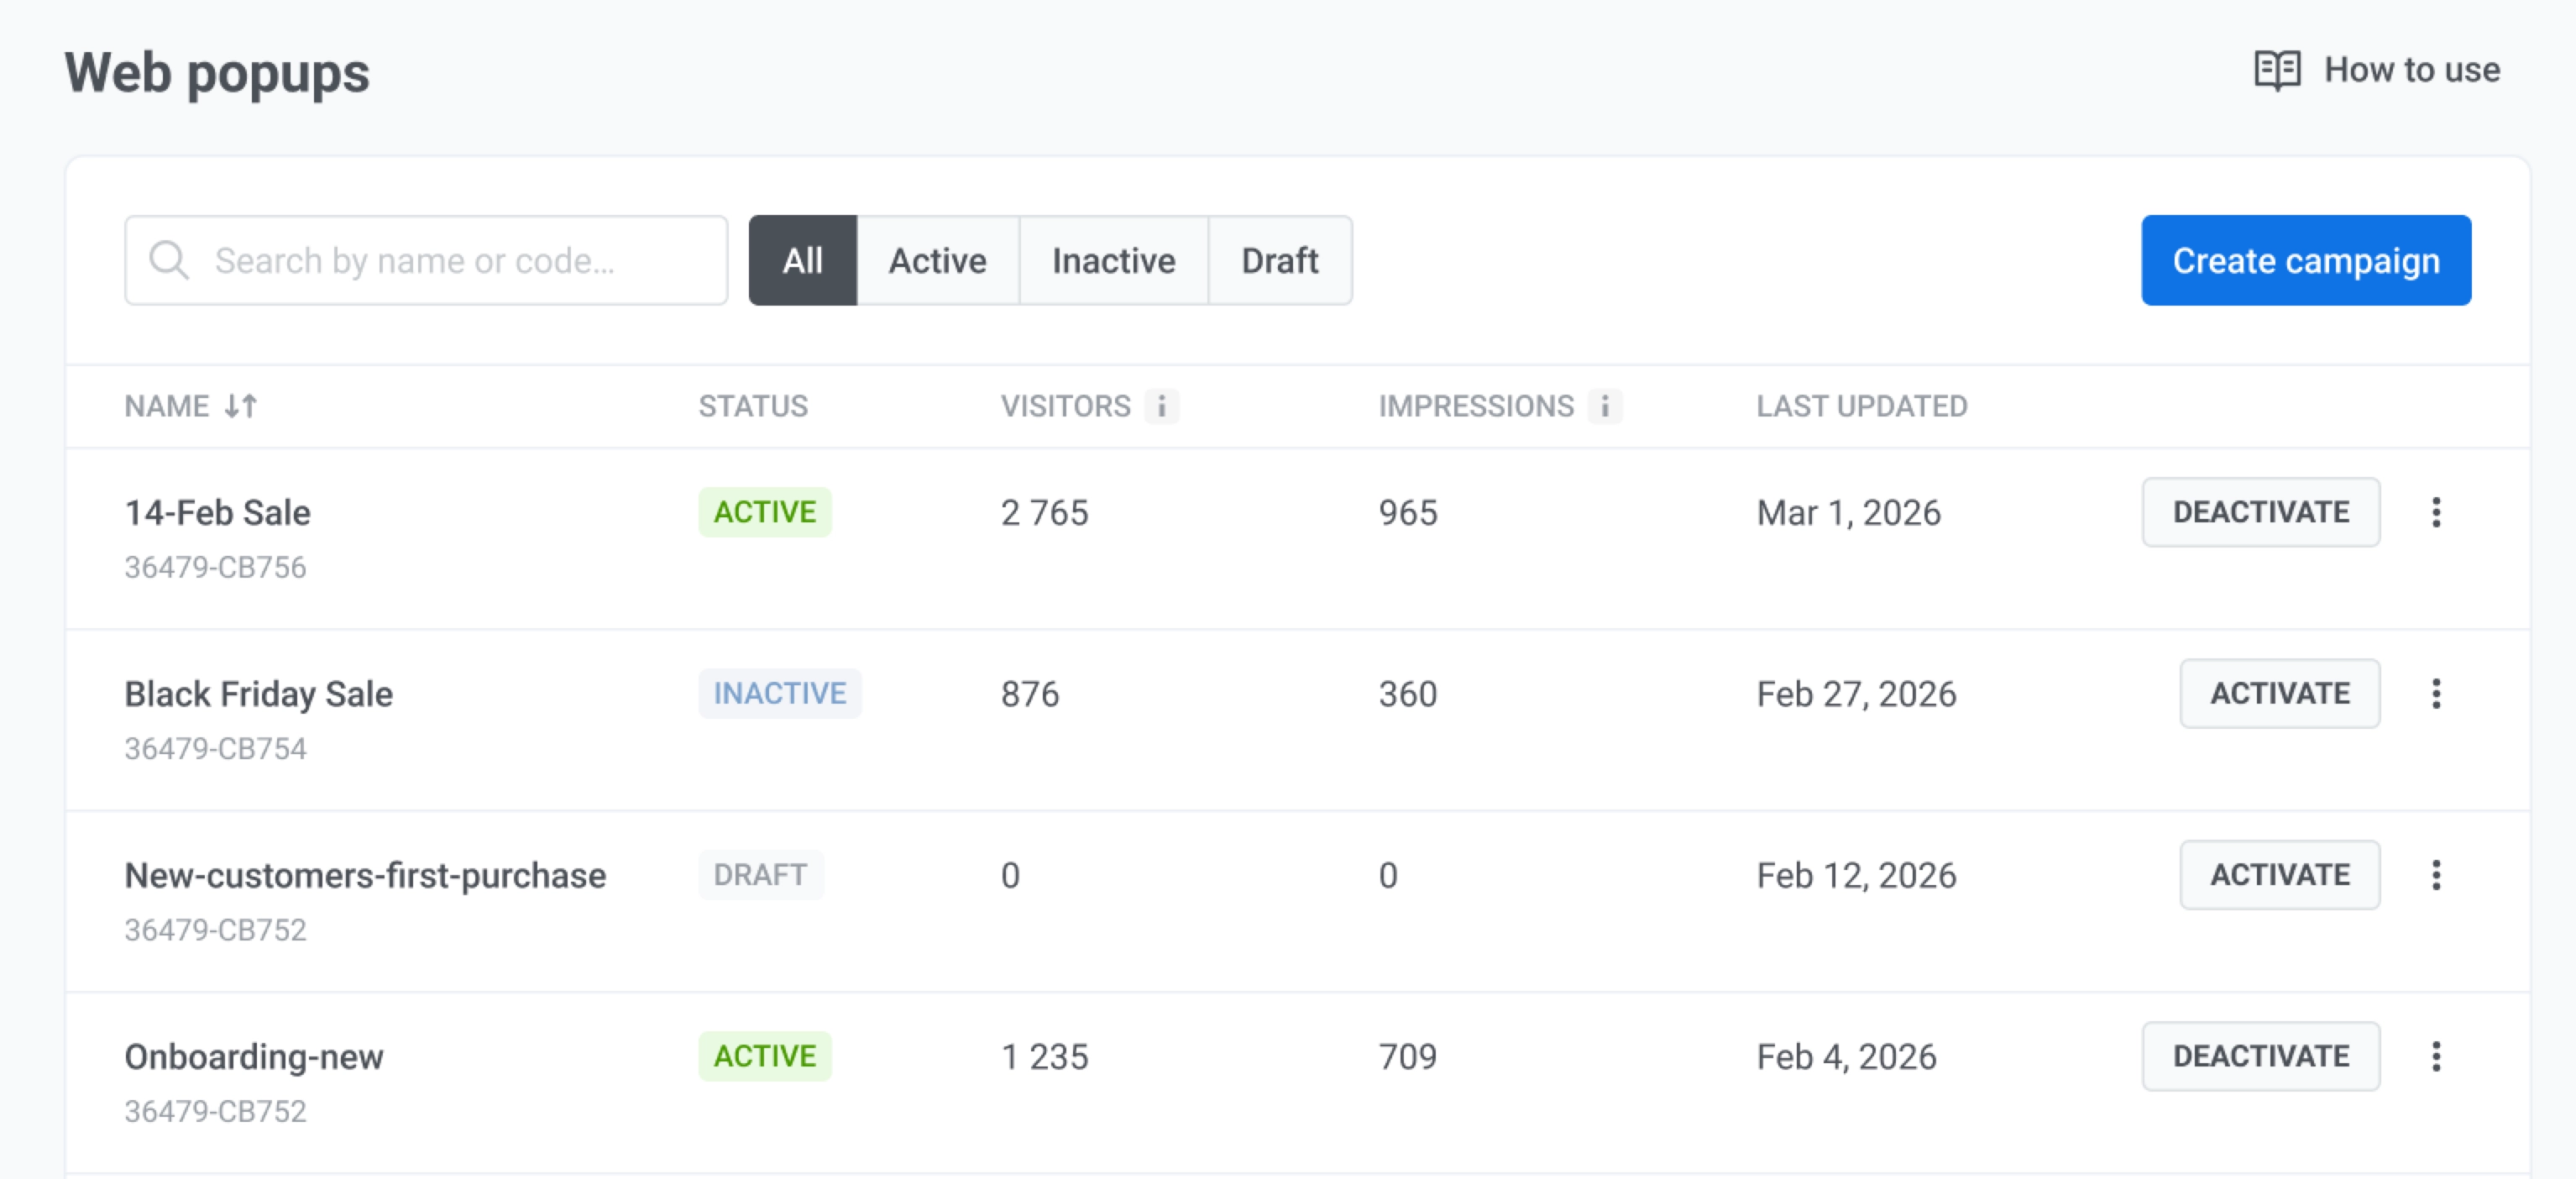Click the IMPRESSIONS info icon
The width and height of the screenshot is (2576, 1179).
point(1604,406)
